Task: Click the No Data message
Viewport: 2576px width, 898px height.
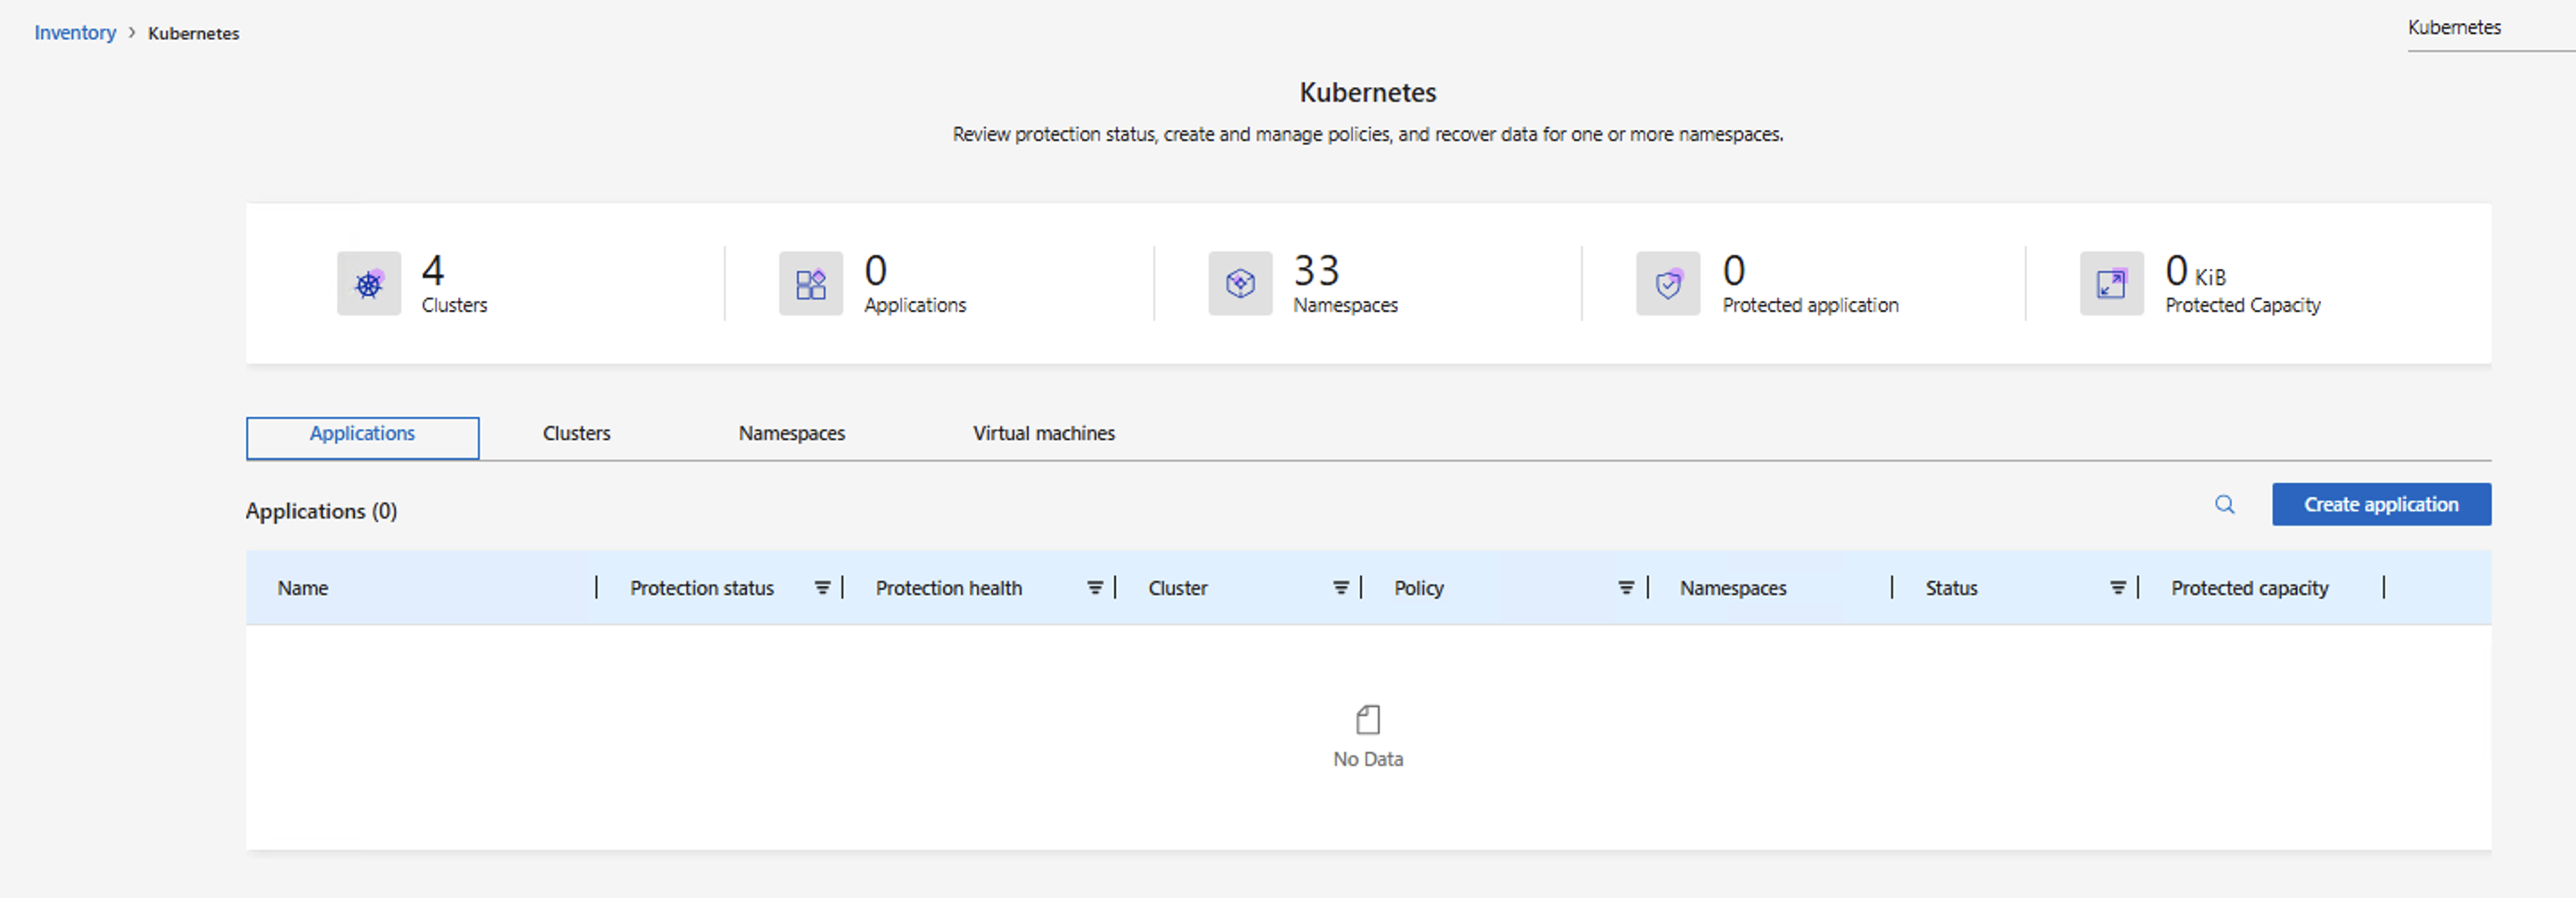Action: pos(1368,759)
